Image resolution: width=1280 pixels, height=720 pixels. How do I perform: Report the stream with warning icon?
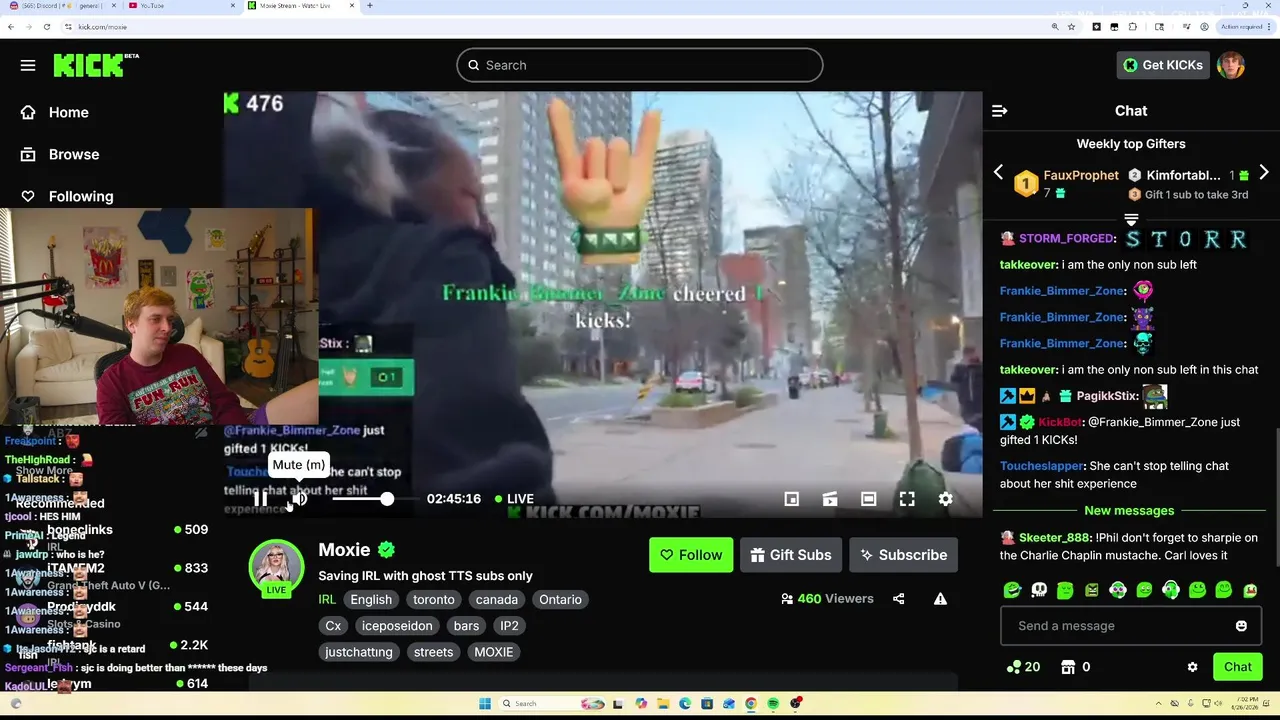[940, 599]
